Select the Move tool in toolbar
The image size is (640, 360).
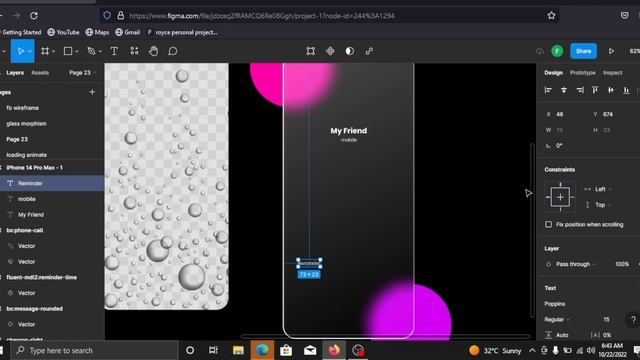(x=20, y=51)
